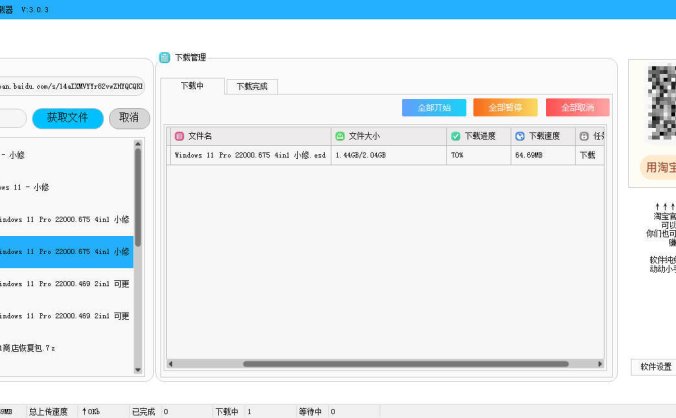Click the 用淘宝 orange banner button
This screenshot has height=418, width=676.
pyautogui.click(x=659, y=167)
